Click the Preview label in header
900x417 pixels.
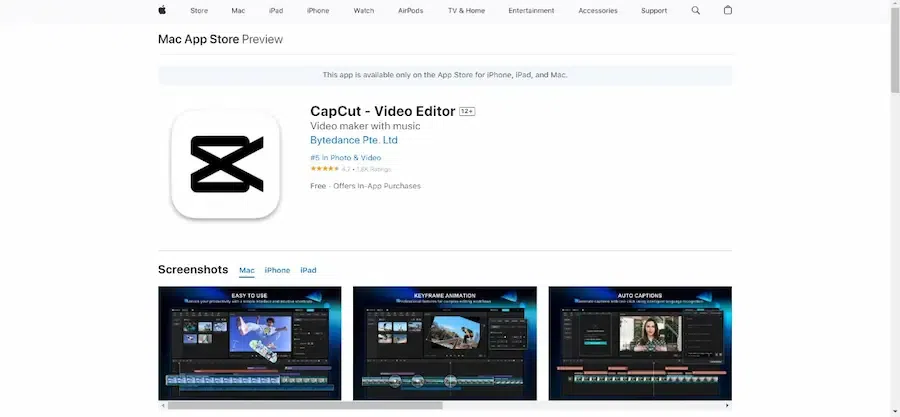coord(262,39)
